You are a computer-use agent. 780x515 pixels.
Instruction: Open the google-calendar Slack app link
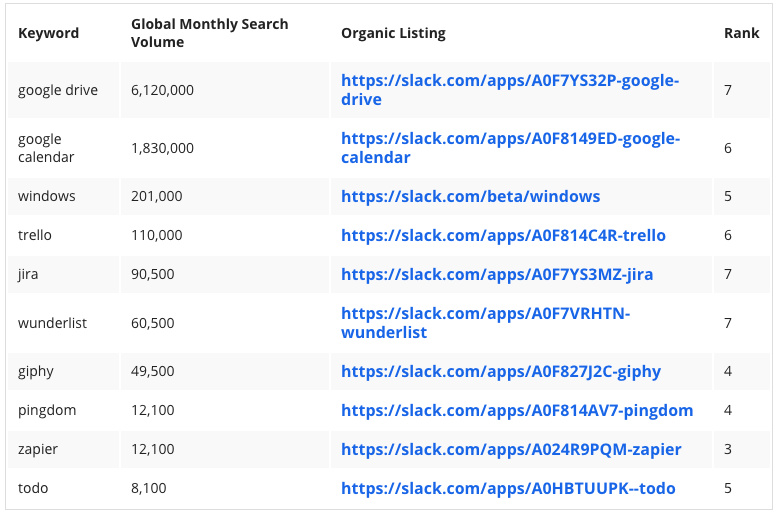pos(510,148)
